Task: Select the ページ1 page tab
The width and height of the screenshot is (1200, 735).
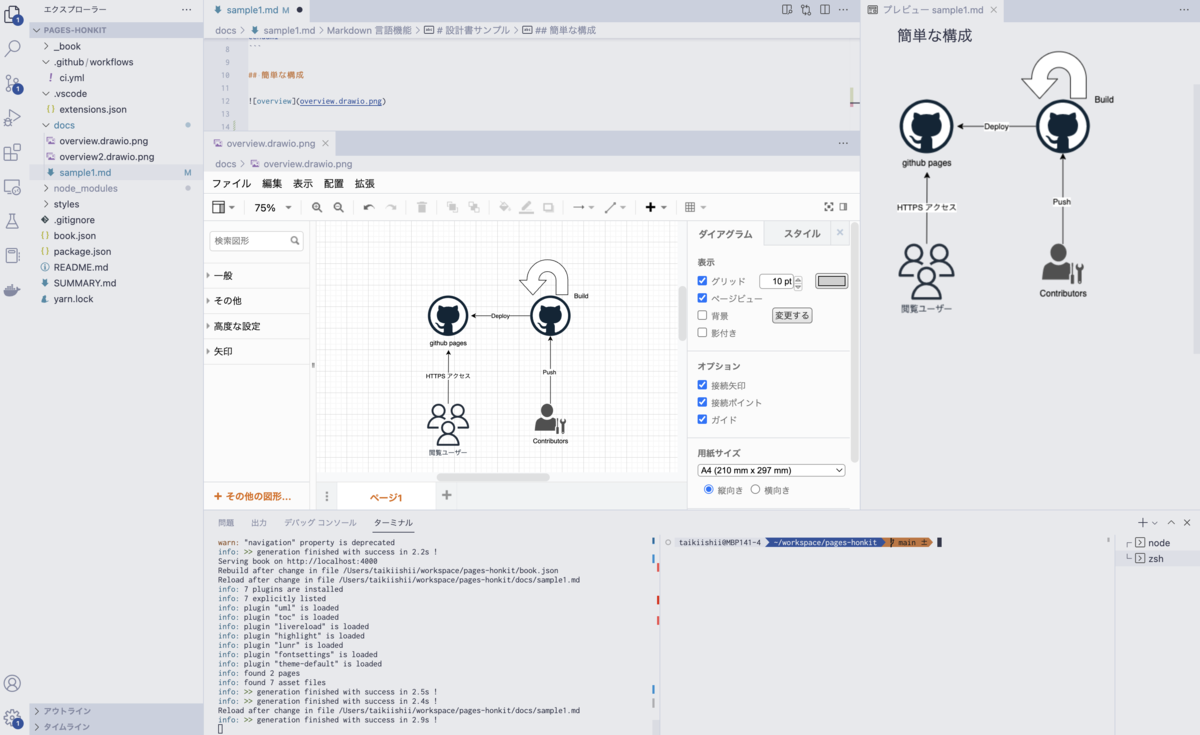Action: pos(386,497)
